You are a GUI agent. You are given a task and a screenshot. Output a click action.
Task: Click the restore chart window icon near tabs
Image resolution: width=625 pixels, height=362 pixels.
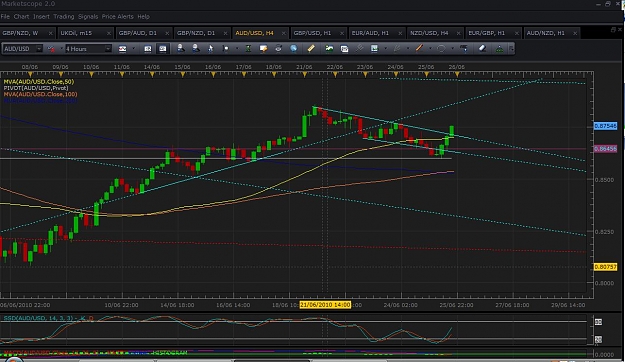coord(613,30)
